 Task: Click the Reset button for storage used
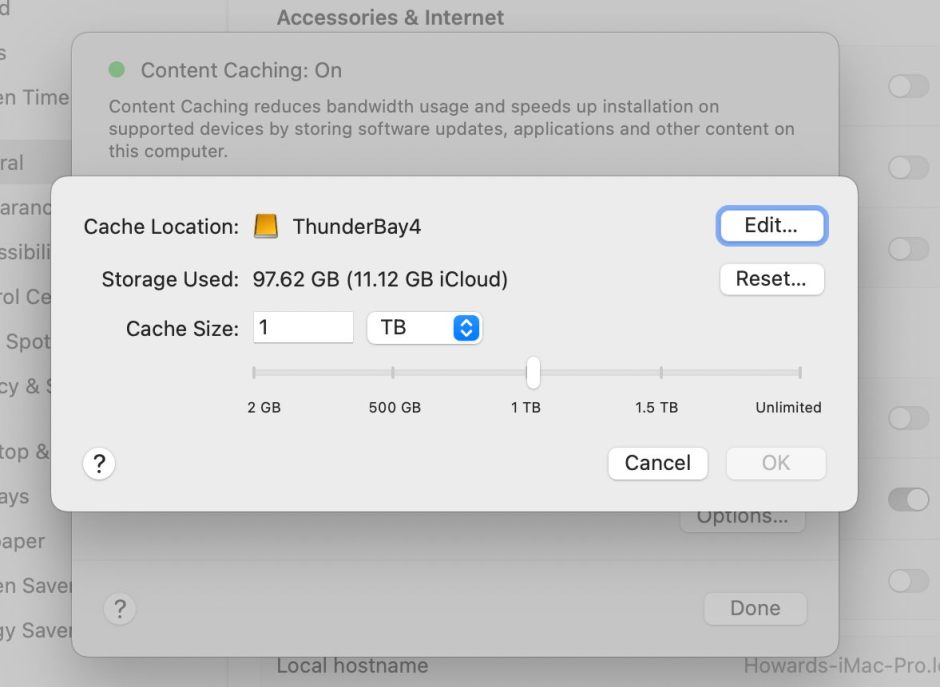coord(771,279)
